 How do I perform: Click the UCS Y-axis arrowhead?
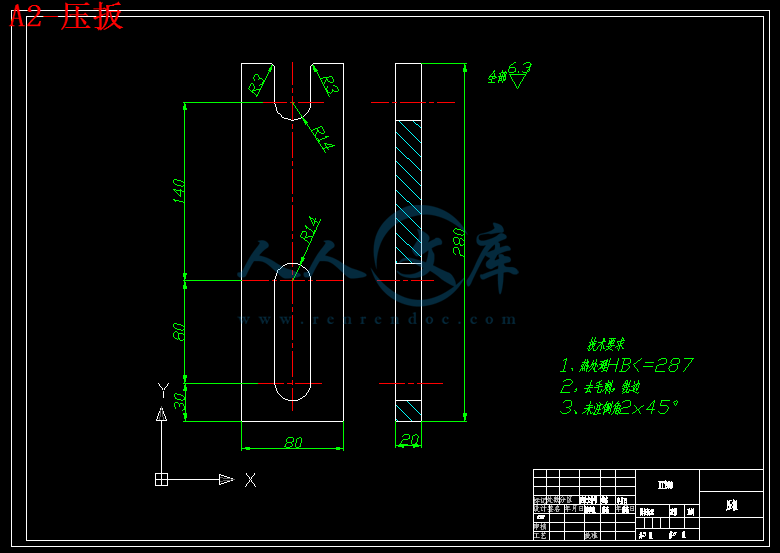(161, 414)
